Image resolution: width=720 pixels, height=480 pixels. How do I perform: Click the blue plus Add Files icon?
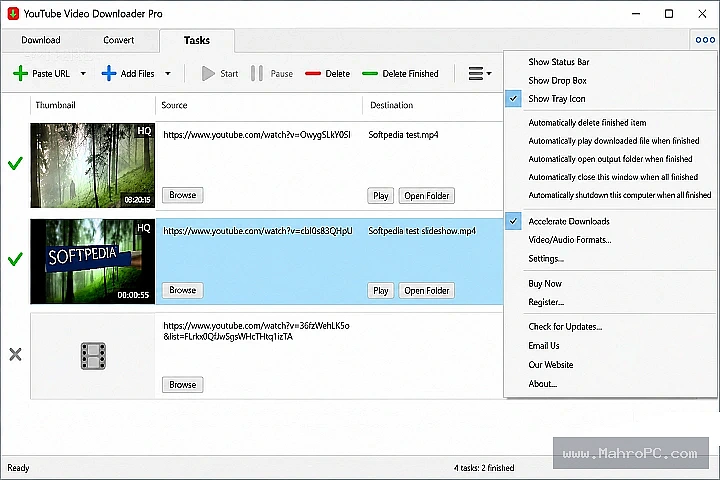coord(109,73)
